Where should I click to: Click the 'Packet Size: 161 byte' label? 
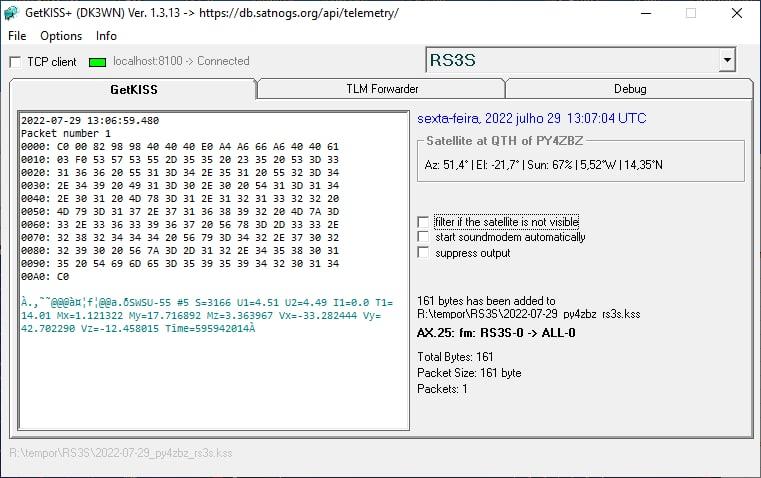pyautogui.click(x=469, y=373)
